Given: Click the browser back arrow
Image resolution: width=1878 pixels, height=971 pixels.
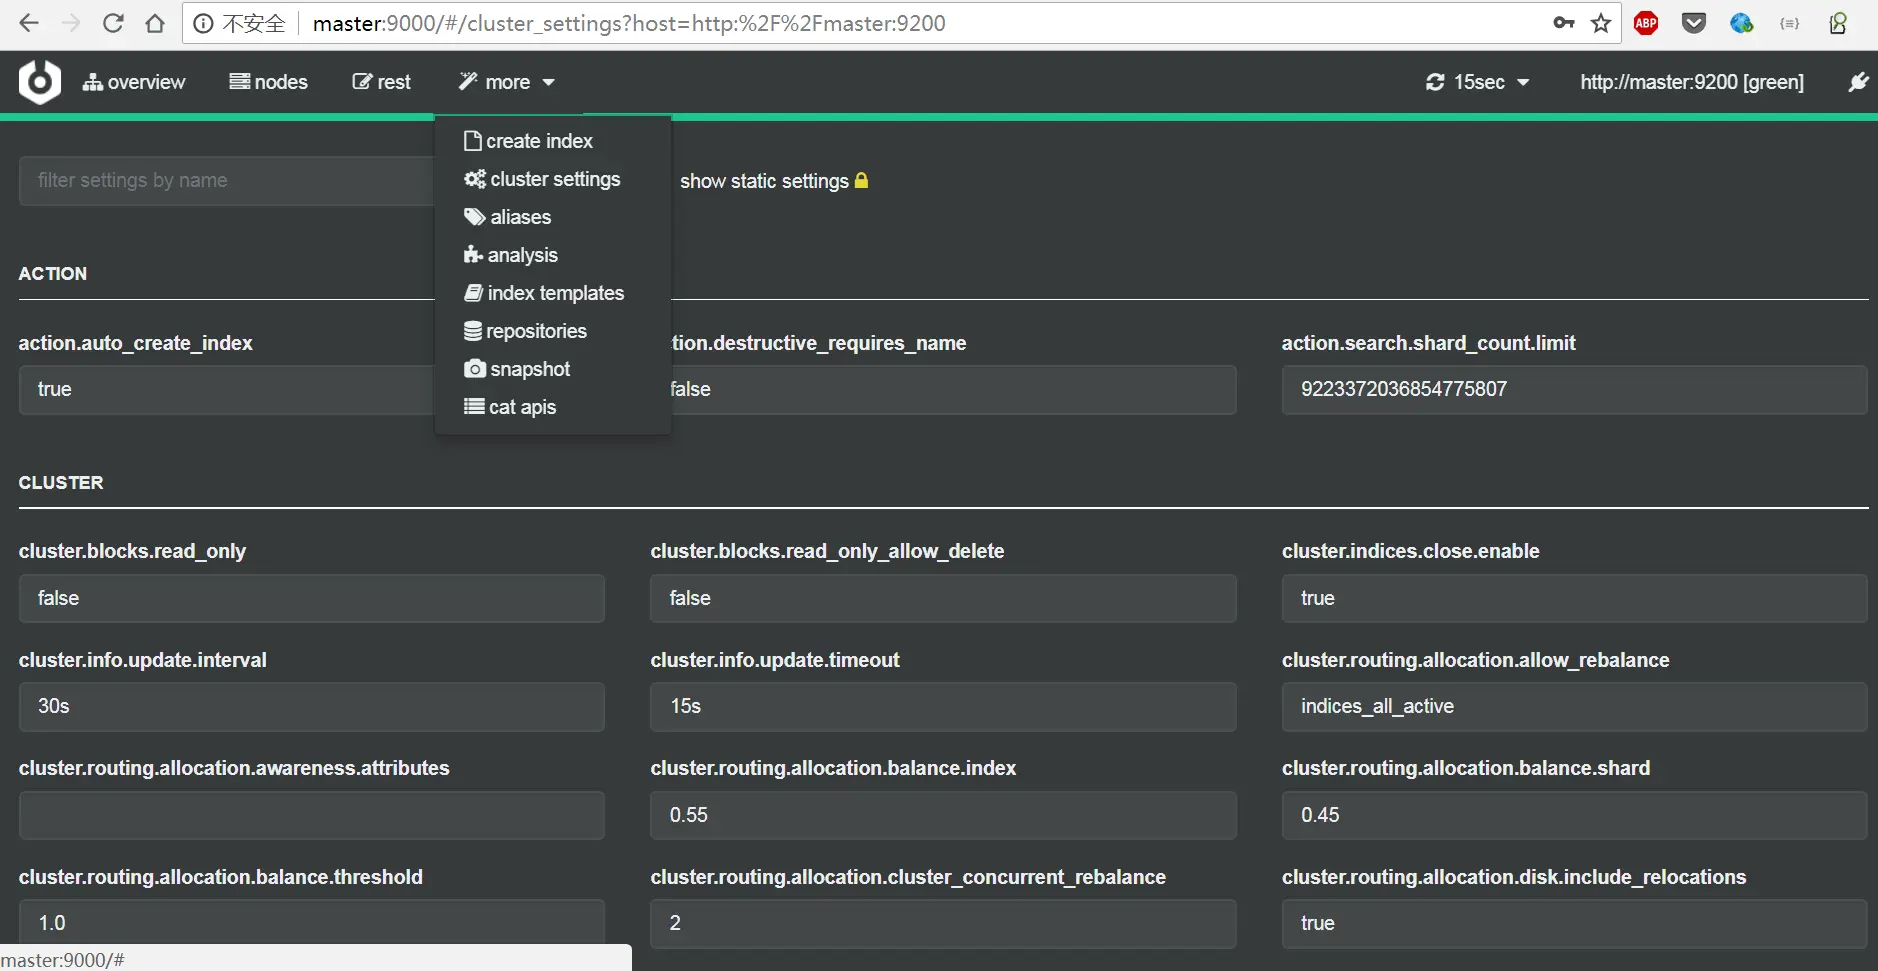Looking at the screenshot, I should (x=29, y=23).
